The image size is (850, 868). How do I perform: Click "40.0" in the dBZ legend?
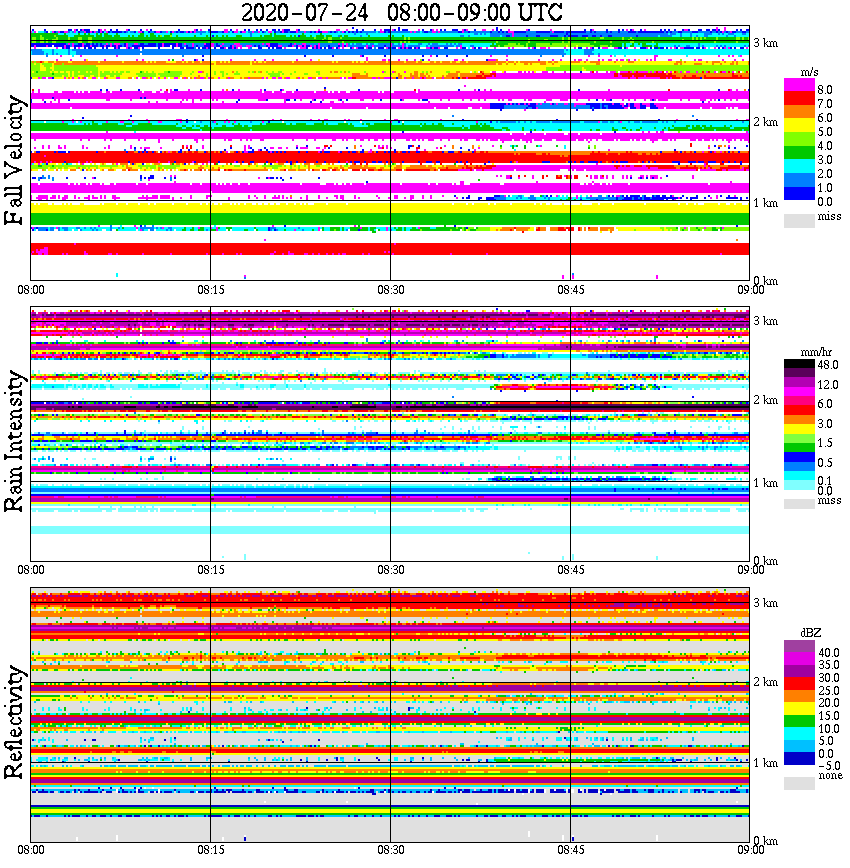point(829,653)
